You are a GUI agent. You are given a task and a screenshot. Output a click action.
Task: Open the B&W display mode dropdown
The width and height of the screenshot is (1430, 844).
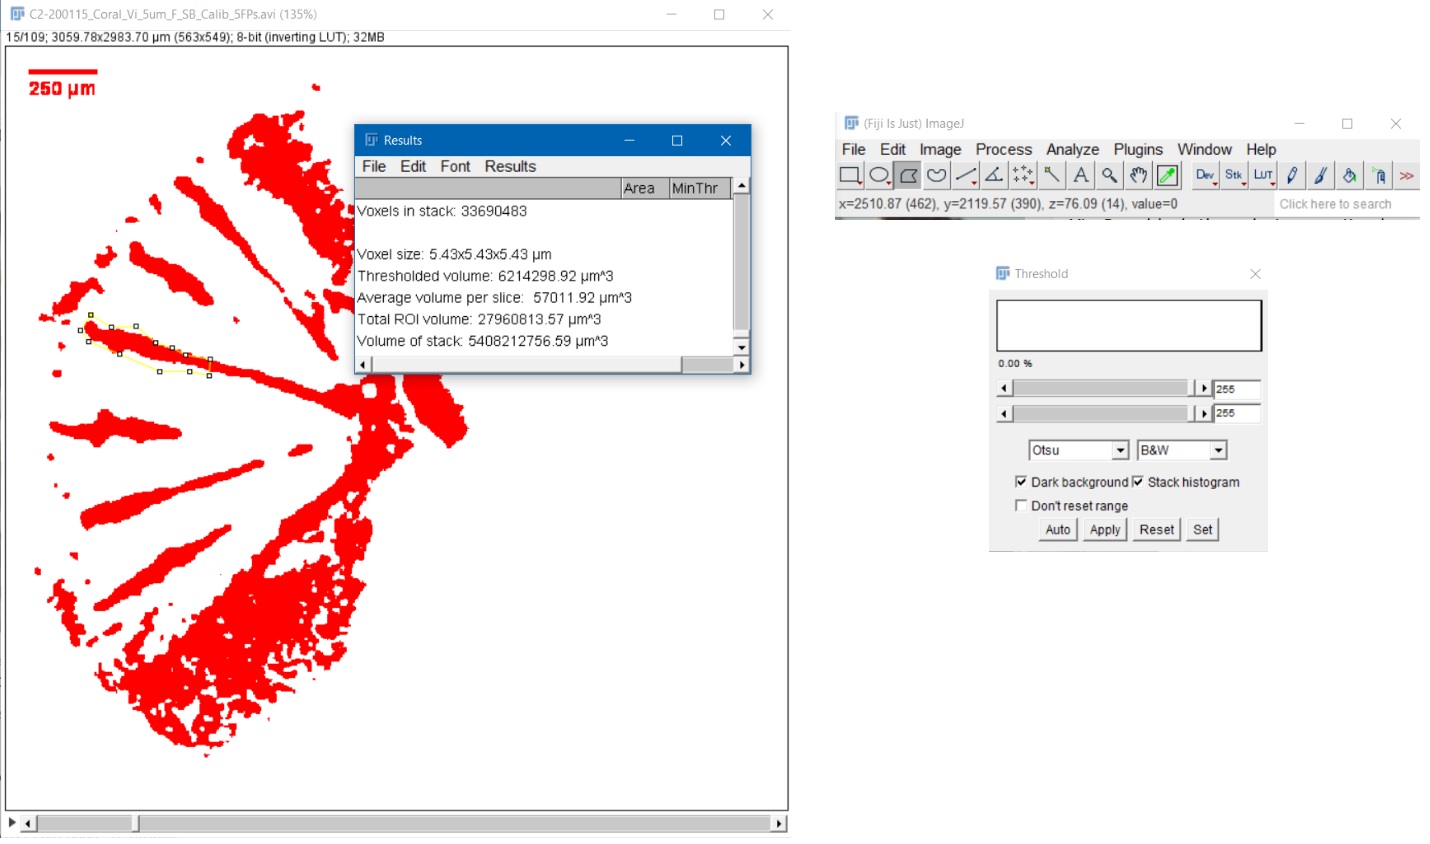[1219, 449]
